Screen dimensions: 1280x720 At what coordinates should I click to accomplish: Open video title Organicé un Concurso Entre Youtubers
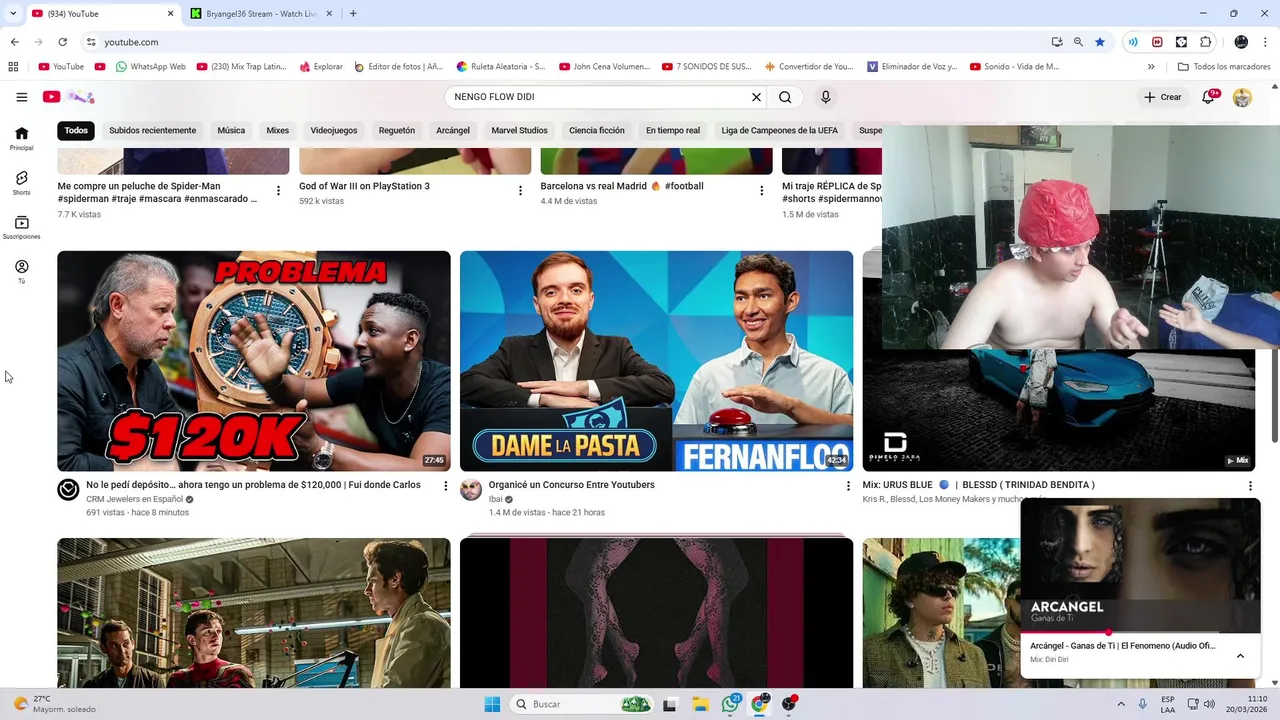572,485
